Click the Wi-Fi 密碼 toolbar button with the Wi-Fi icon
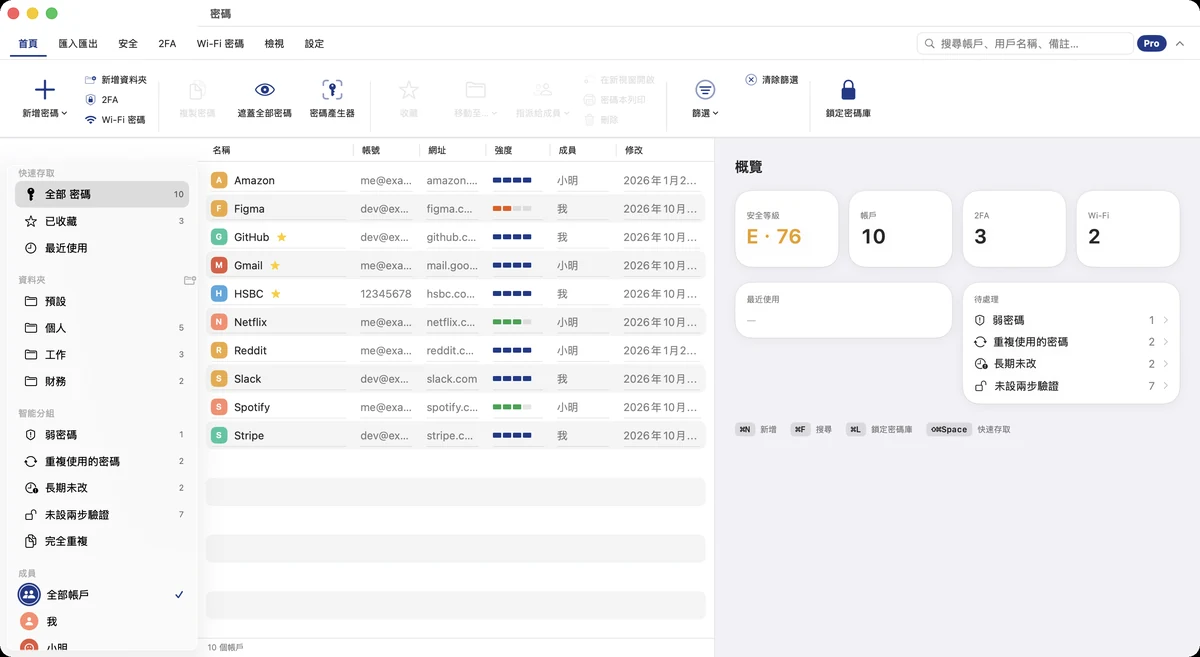The height and width of the screenshot is (657, 1200). (x=115, y=119)
